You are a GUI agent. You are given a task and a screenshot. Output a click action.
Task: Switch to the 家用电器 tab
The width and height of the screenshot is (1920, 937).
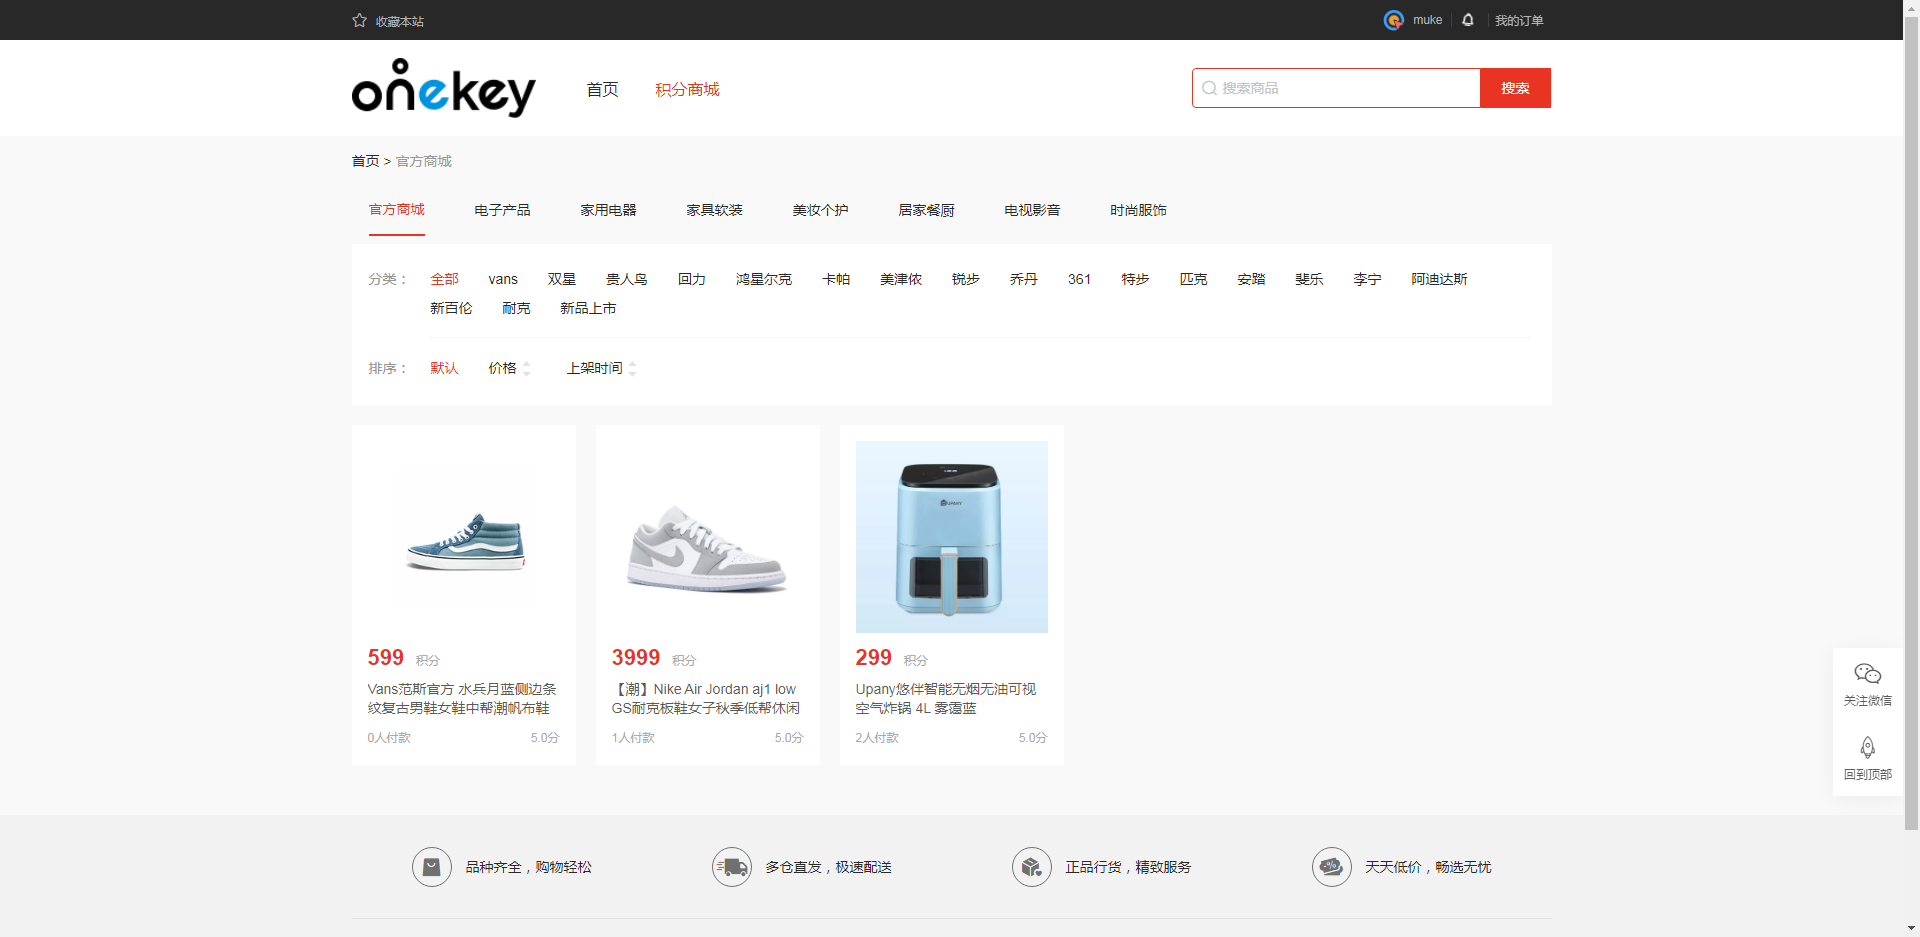(x=608, y=210)
